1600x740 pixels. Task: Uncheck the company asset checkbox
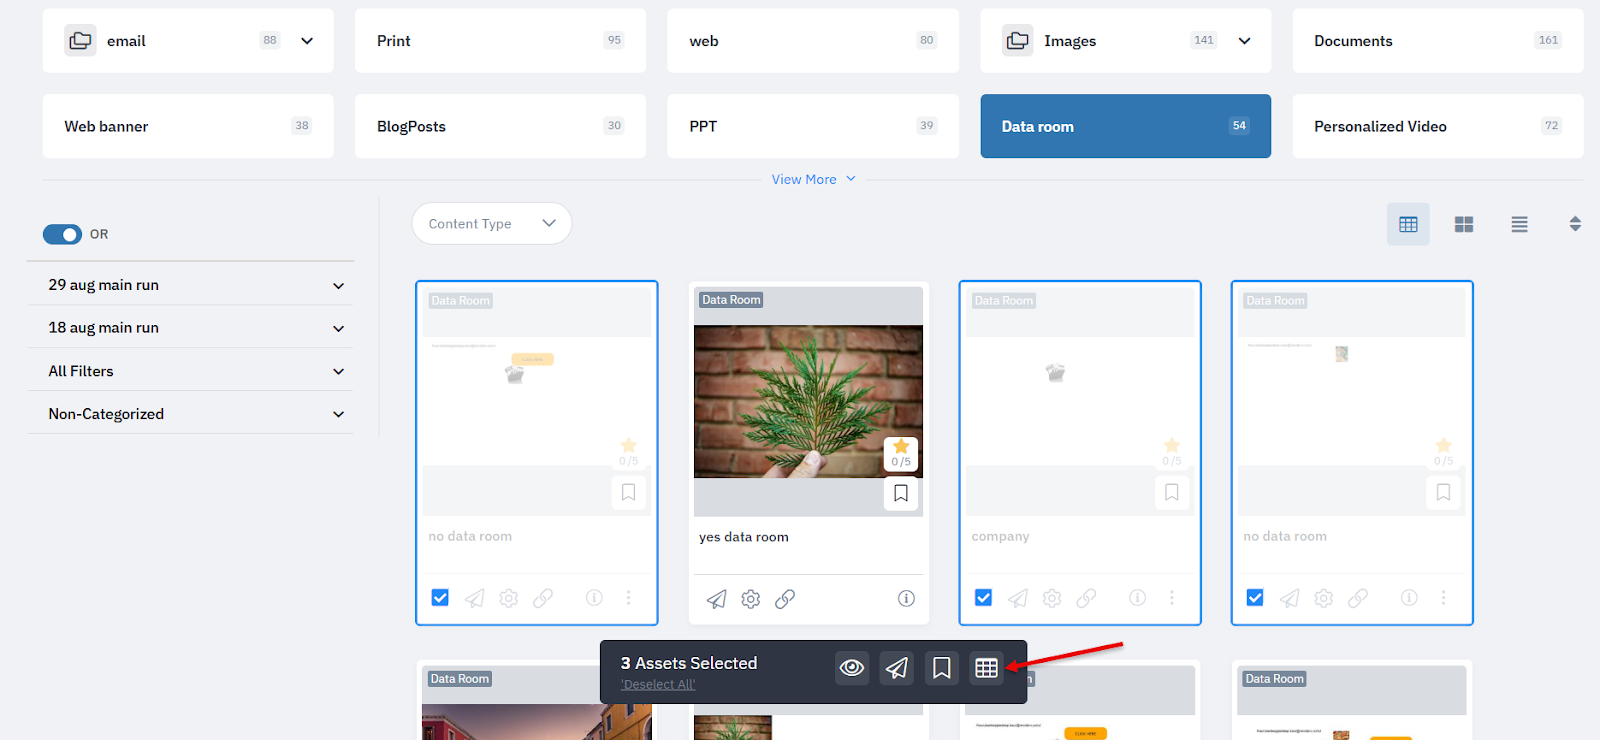(983, 598)
